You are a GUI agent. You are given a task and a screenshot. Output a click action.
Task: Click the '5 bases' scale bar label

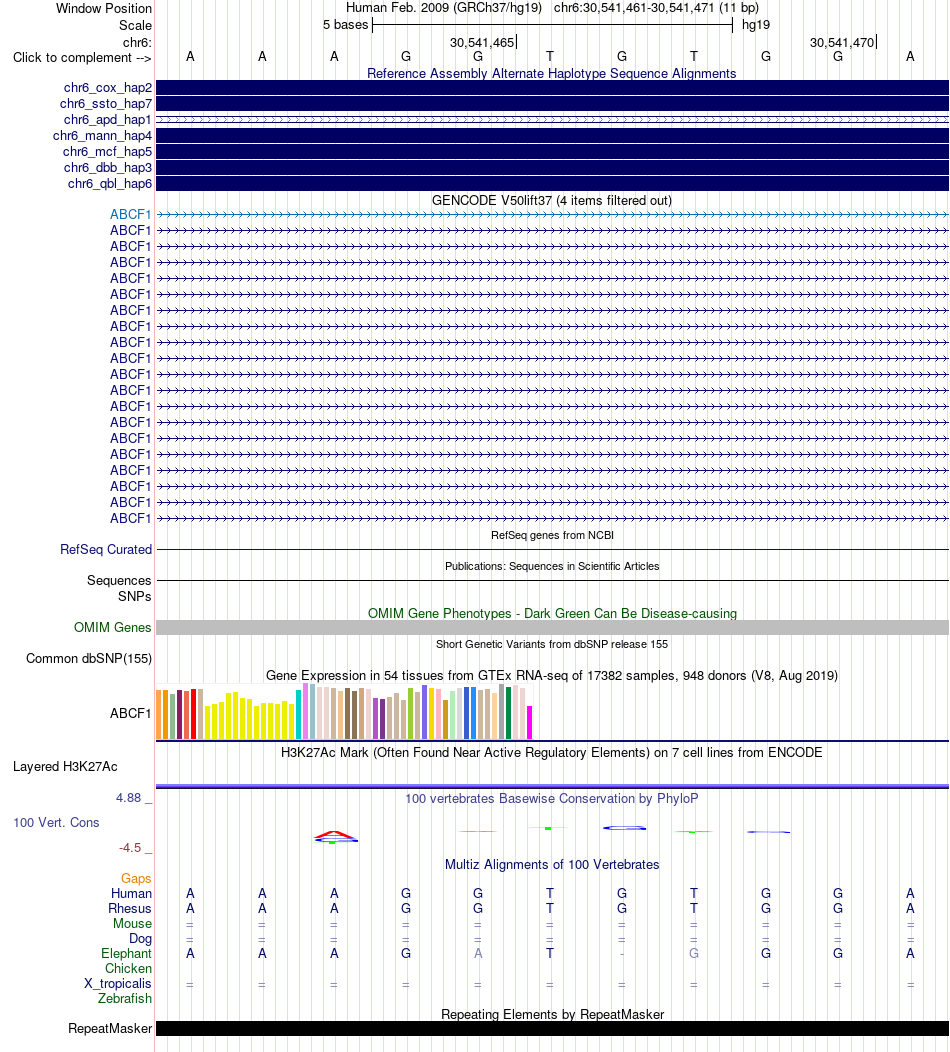[x=346, y=25]
